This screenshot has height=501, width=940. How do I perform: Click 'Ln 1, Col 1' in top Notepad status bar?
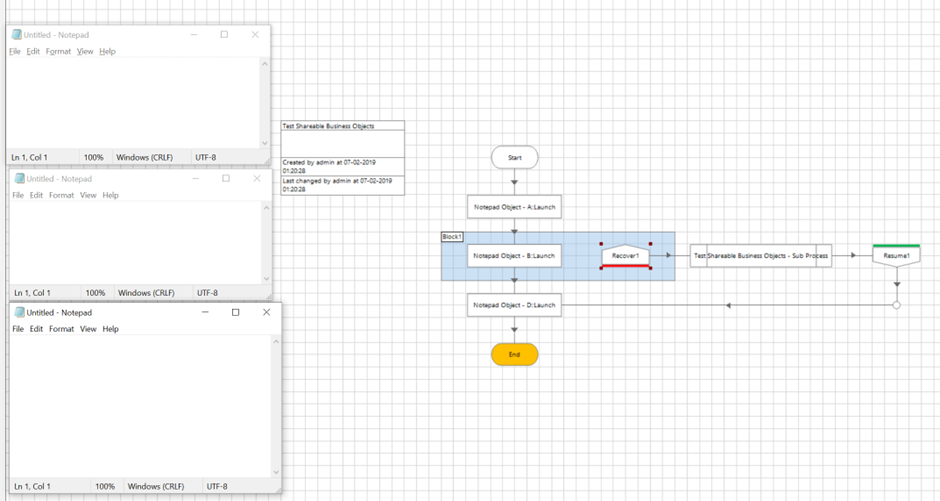click(29, 158)
